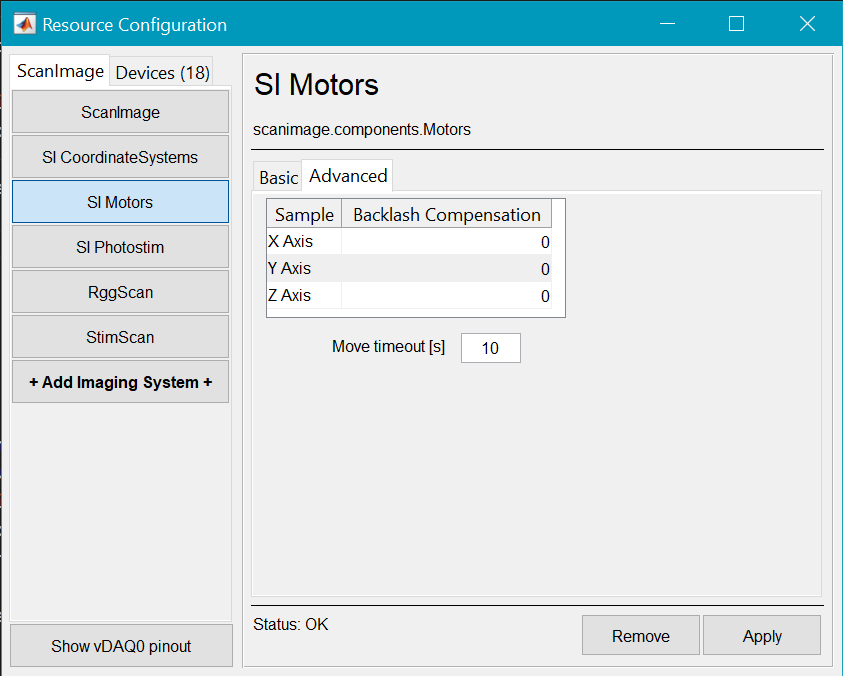This screenshot has height=676, width=843.
Task: Switch to the ScanImage tab
Action: click(58, 71)
